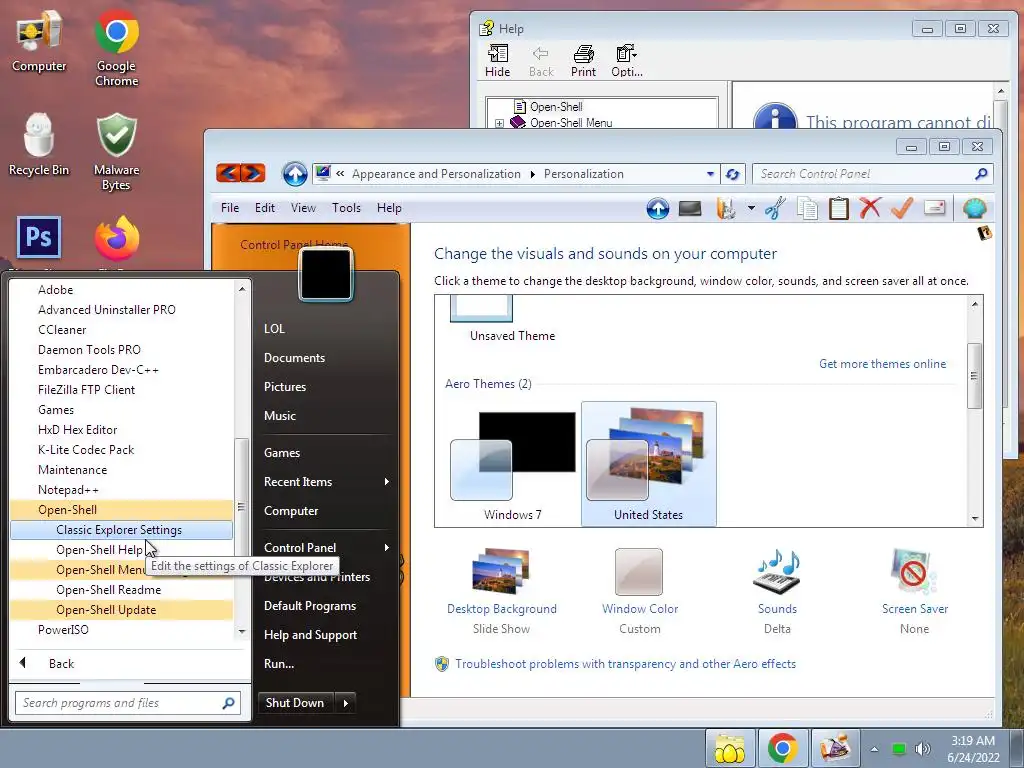Click the Options icon in Help window
The height and width of the screenshot is (768, 1024).
(x=627, y=61)
